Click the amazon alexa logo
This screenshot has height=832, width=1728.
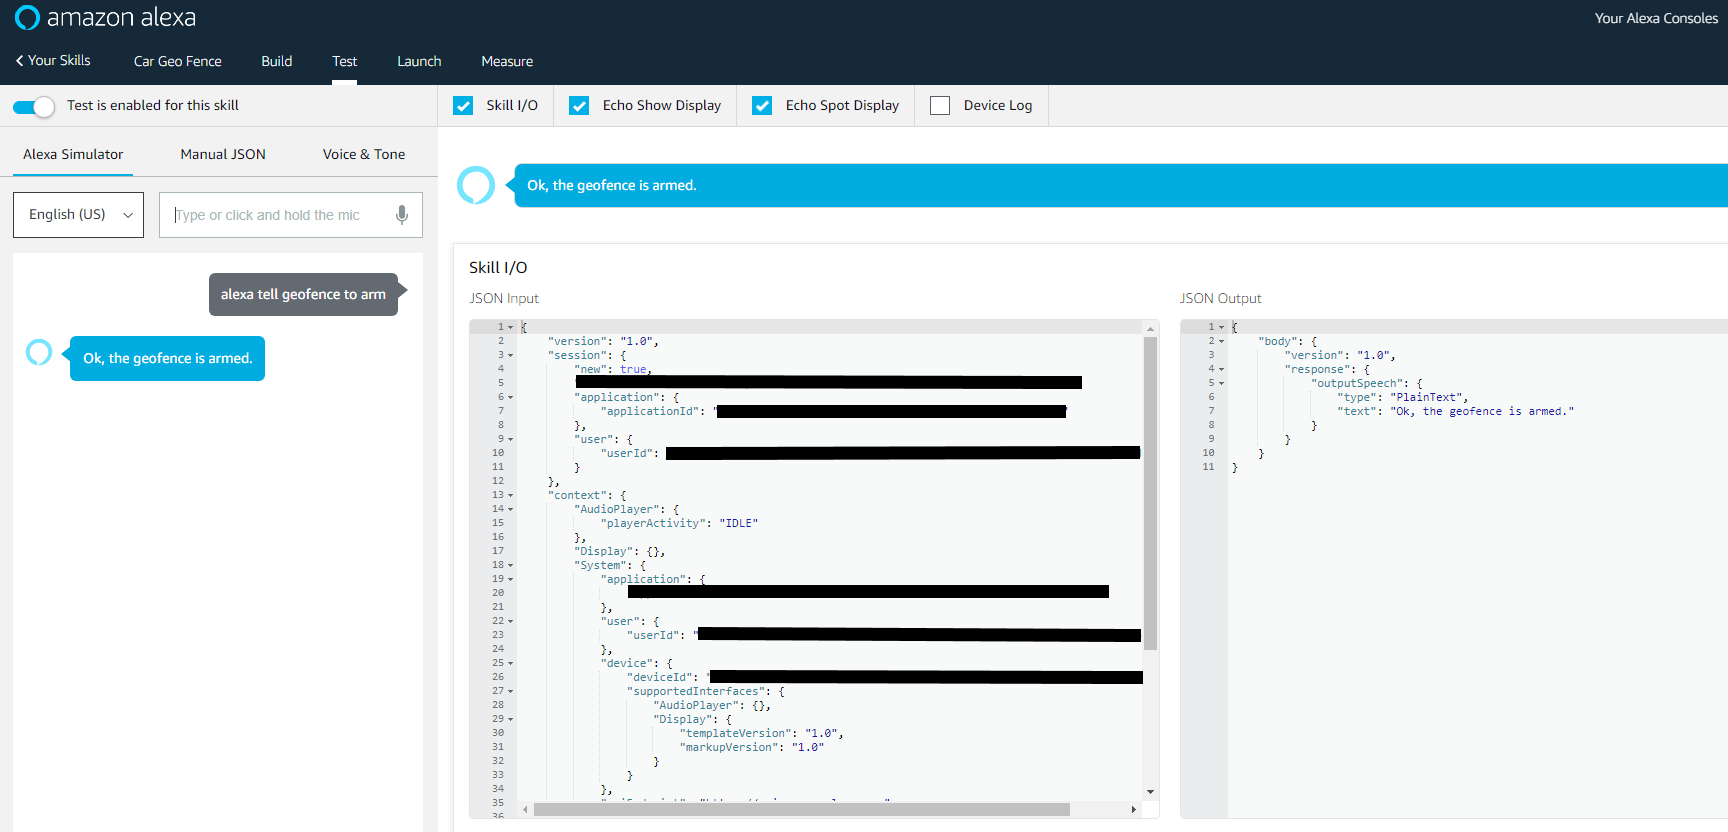point(105,17)
